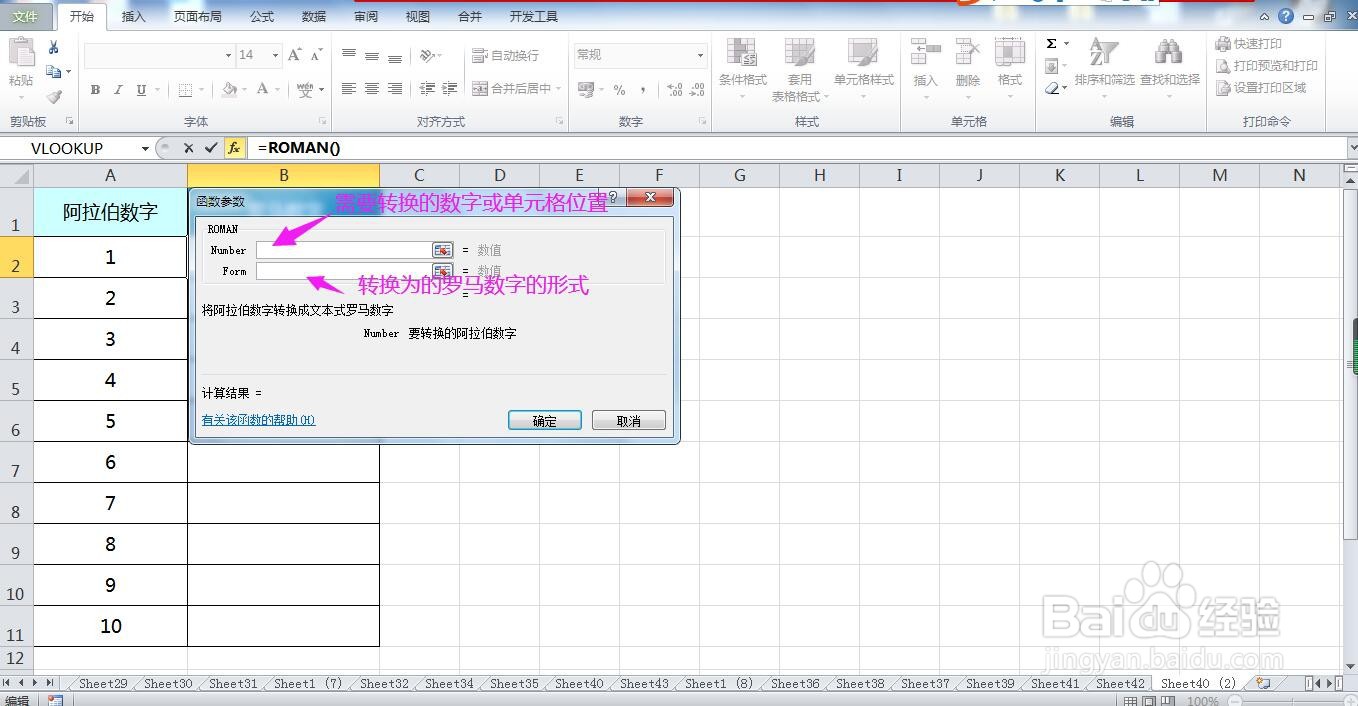Switch to the Page Layout (页面布局) tab

[197, 16]
